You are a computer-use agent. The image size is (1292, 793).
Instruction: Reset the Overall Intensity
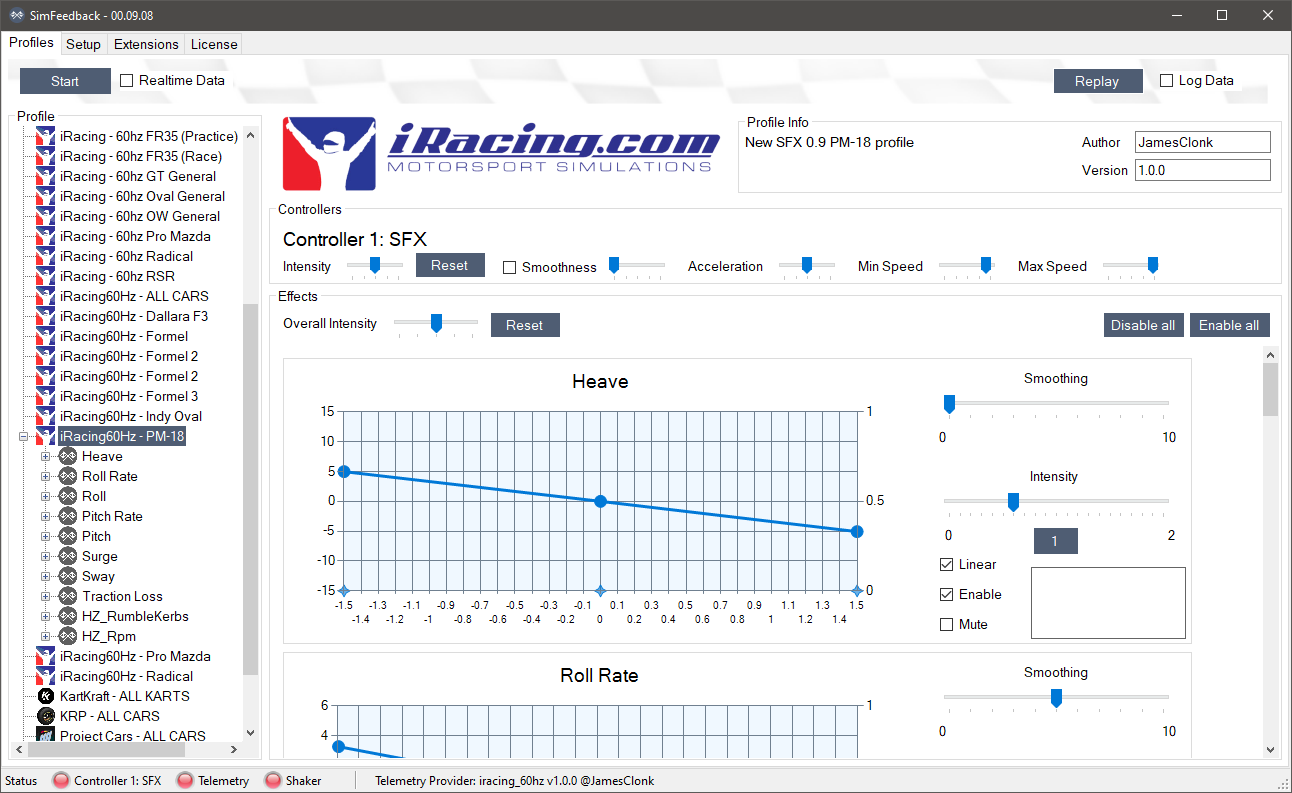(524, 325)
